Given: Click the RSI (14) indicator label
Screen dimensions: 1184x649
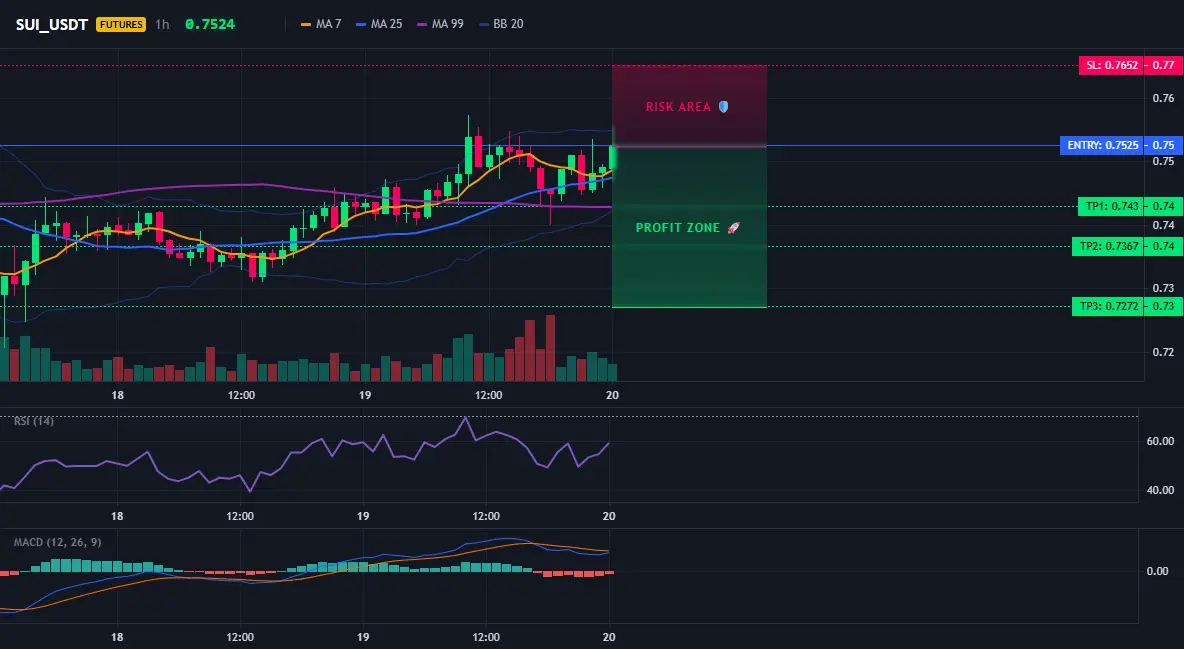Looking at the screenshot, I should tap(33, 421).
